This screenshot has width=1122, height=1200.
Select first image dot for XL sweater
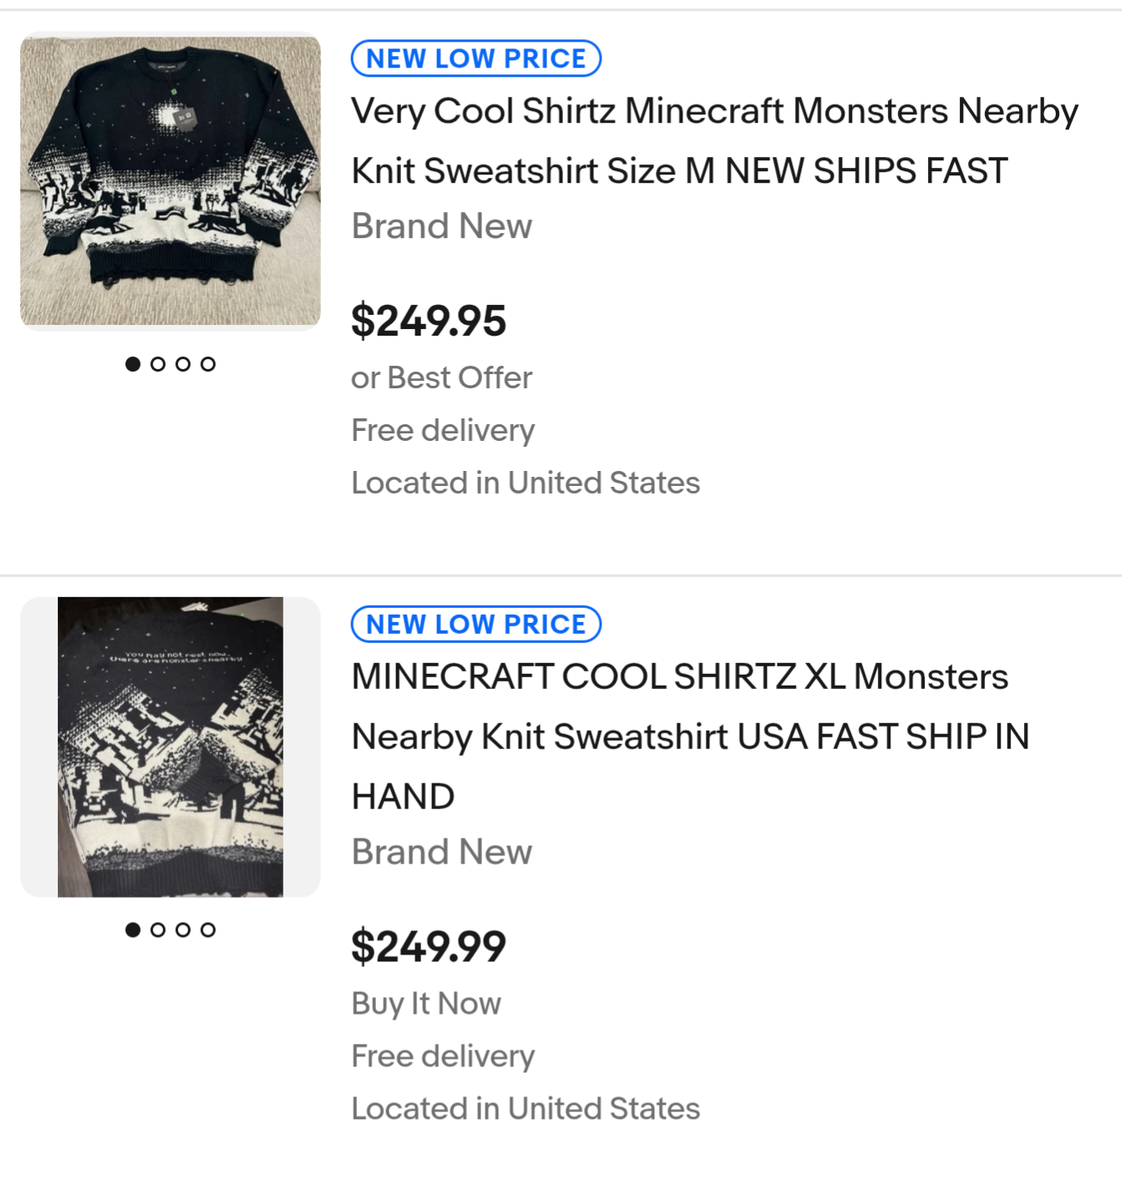pyautogui.click(x=133, y=930)
